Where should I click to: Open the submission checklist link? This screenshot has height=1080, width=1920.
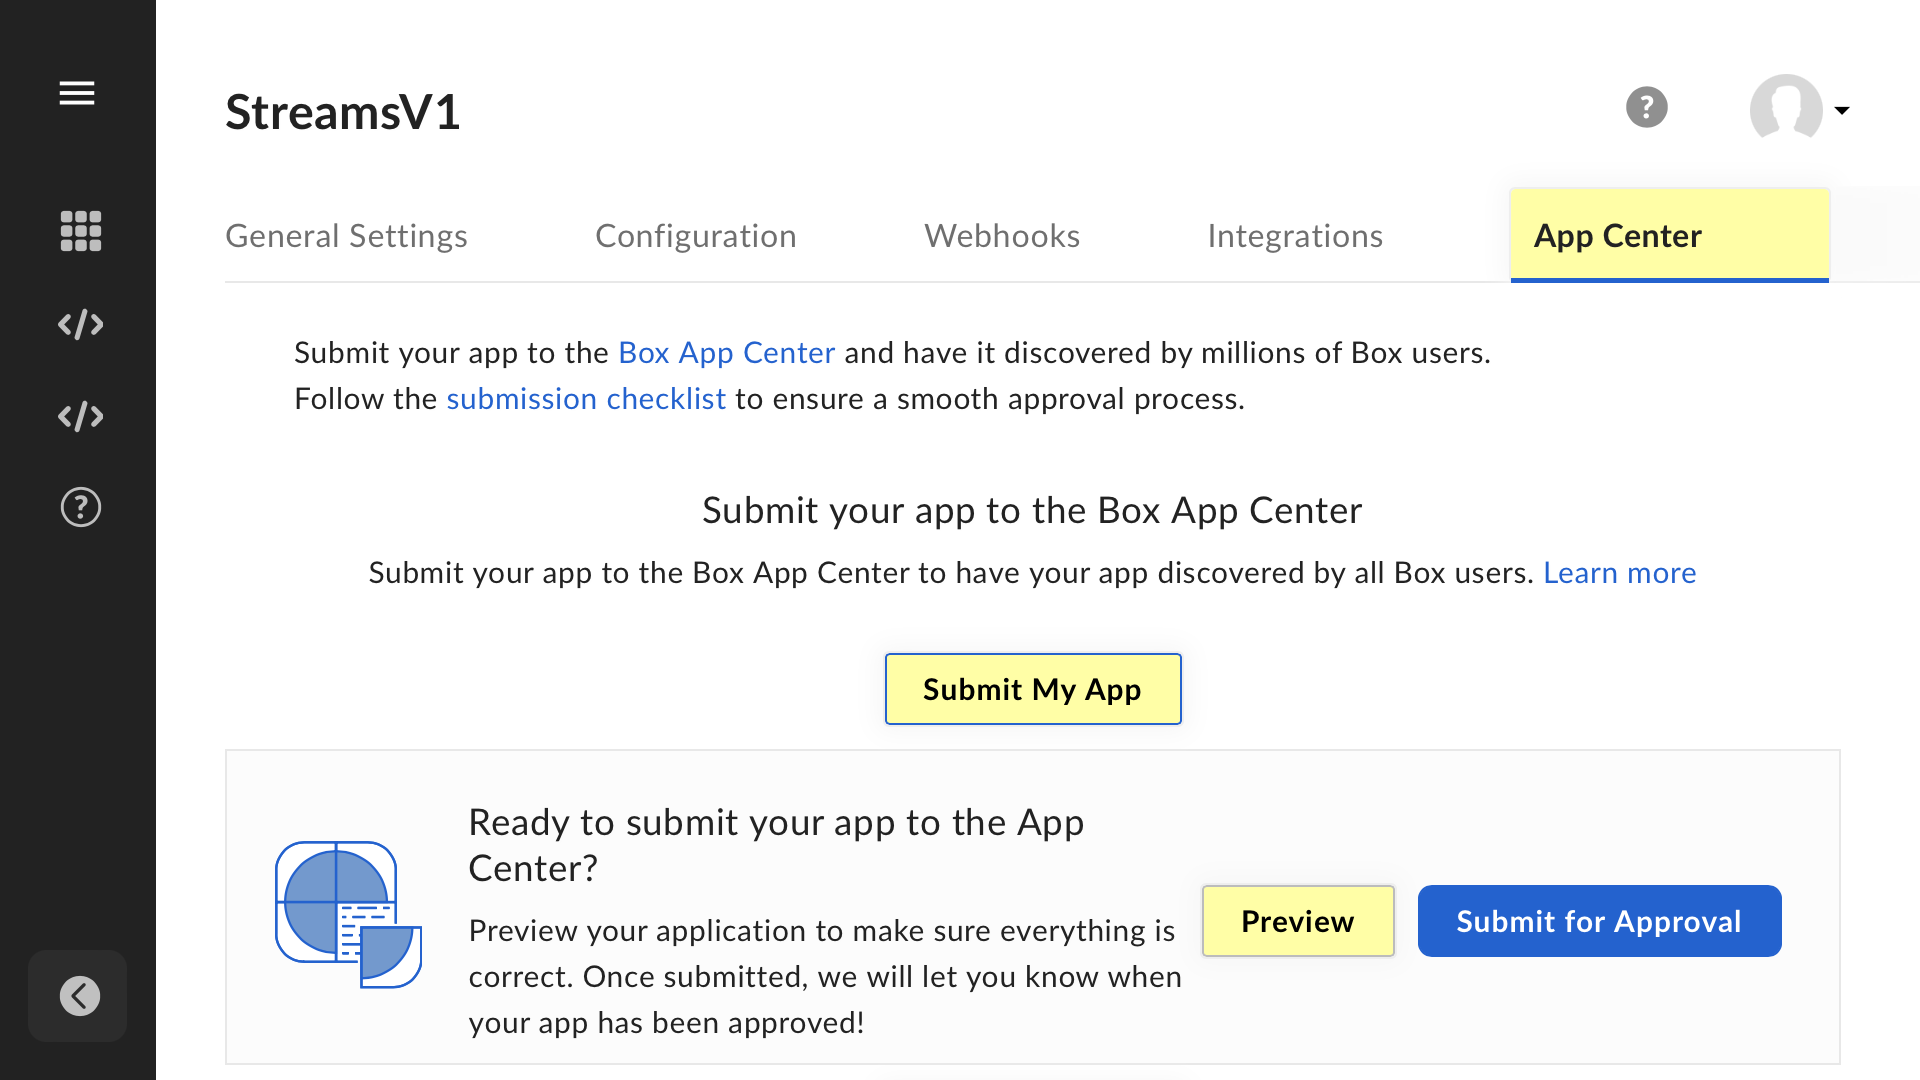pyautogui.click(x=586, y=399)
